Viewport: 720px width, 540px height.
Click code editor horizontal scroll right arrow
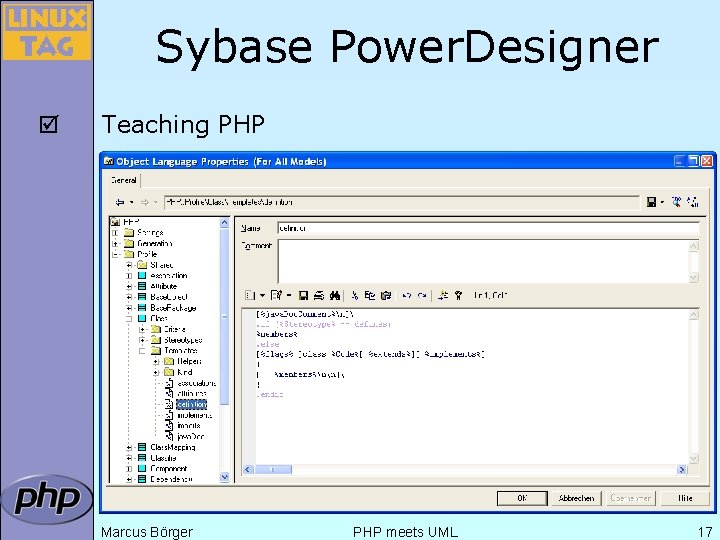click(x=682, y=469)
